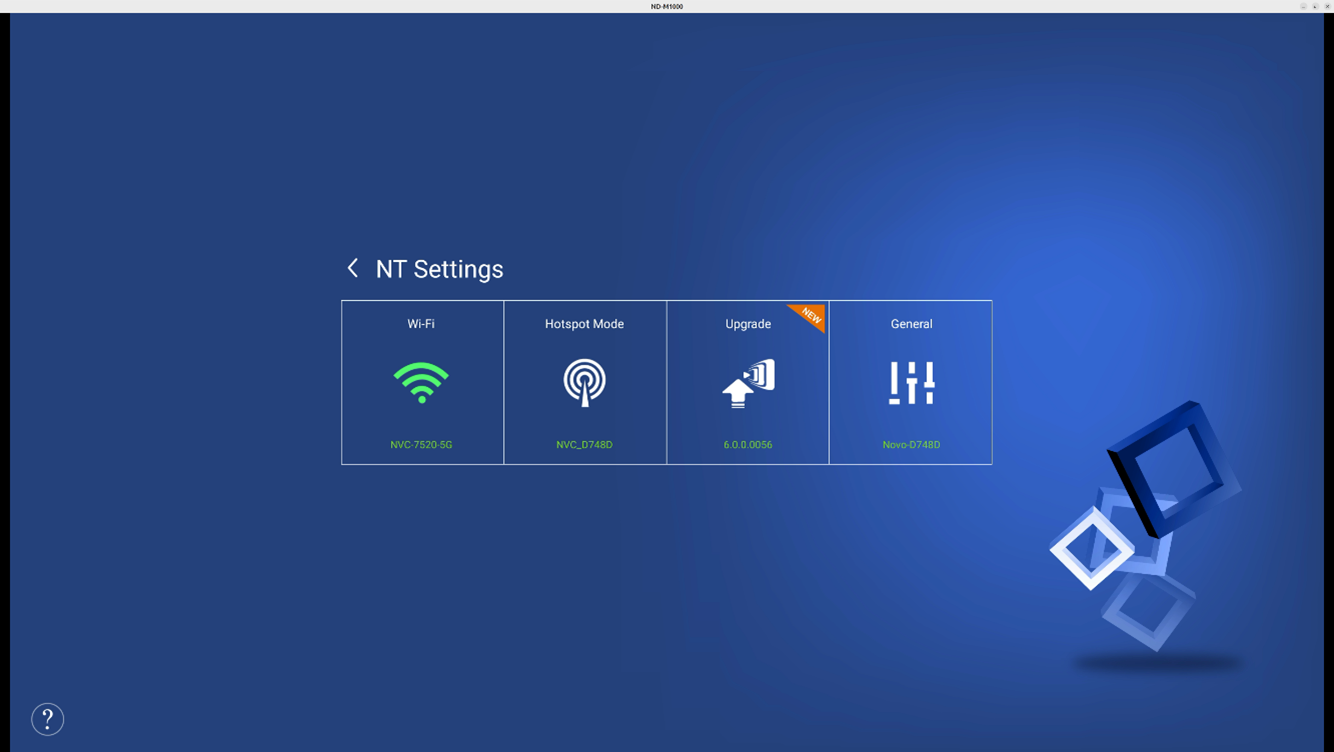Click the ND-R1000 window title
The image size is (1334, 752).
667,6
